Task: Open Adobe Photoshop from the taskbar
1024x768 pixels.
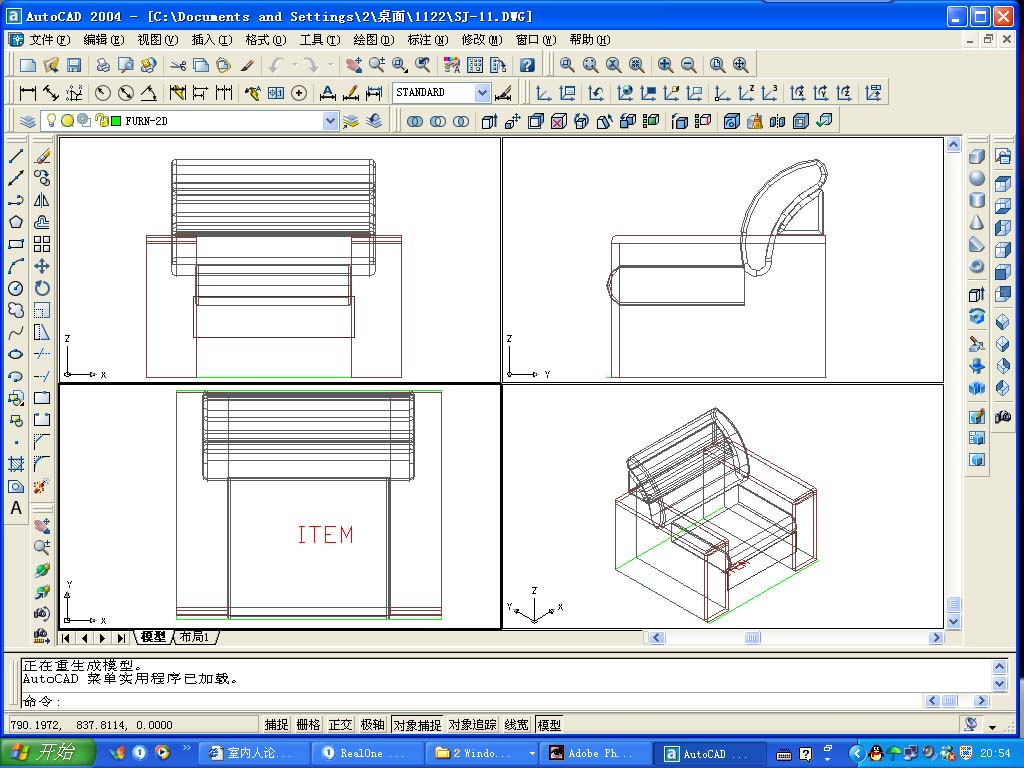Action: click(x=592, y=753)
